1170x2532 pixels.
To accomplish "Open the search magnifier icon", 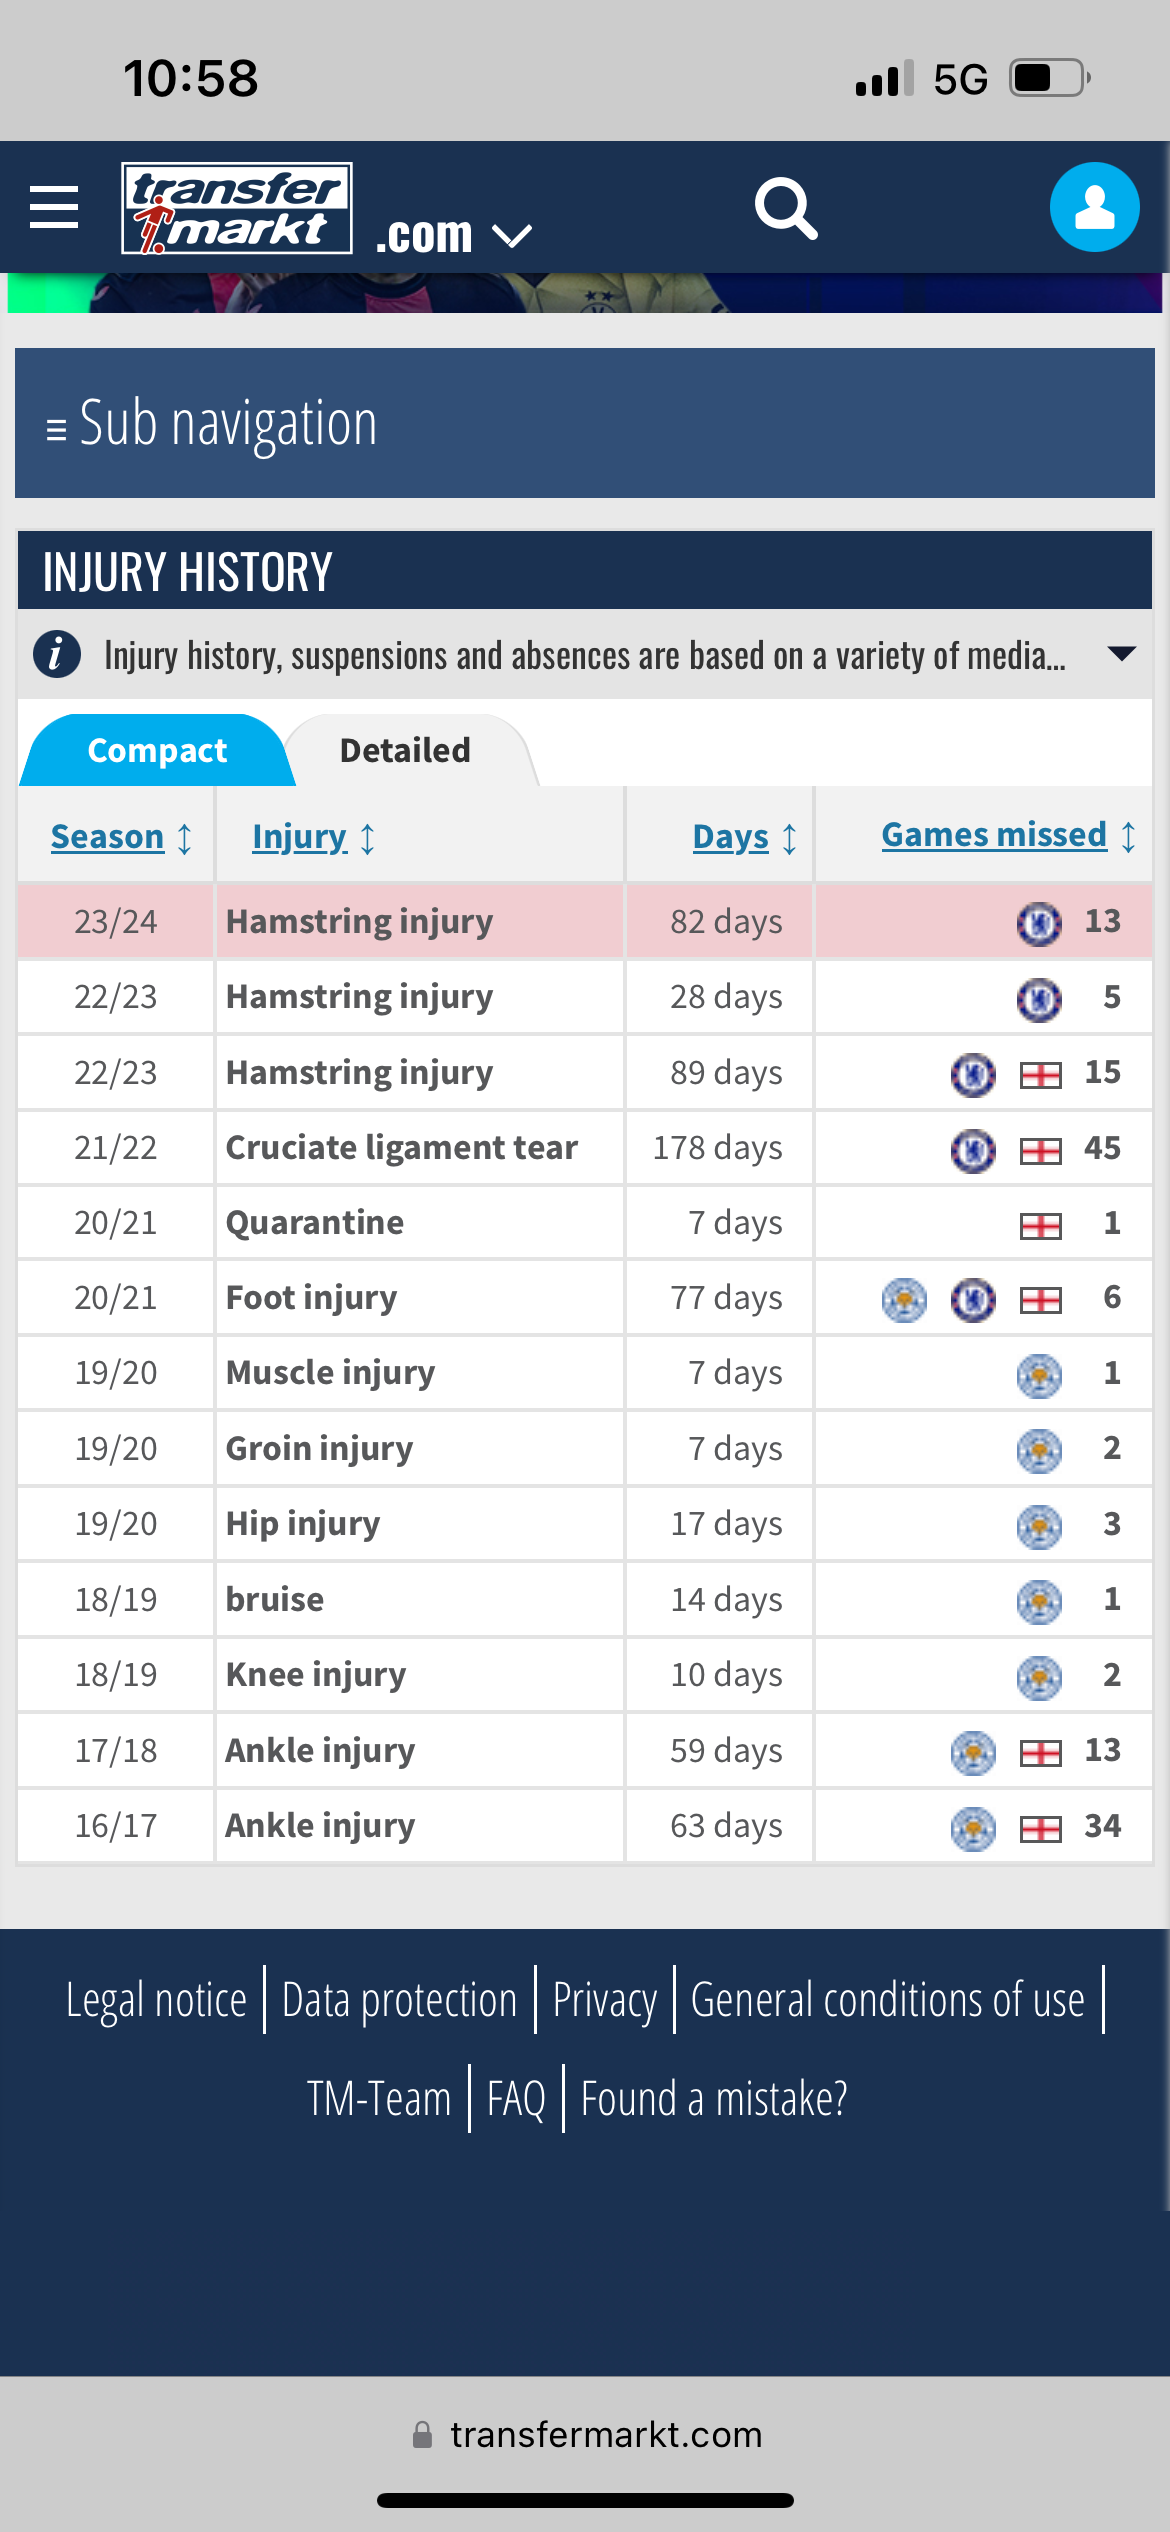I will coord(786,208).
